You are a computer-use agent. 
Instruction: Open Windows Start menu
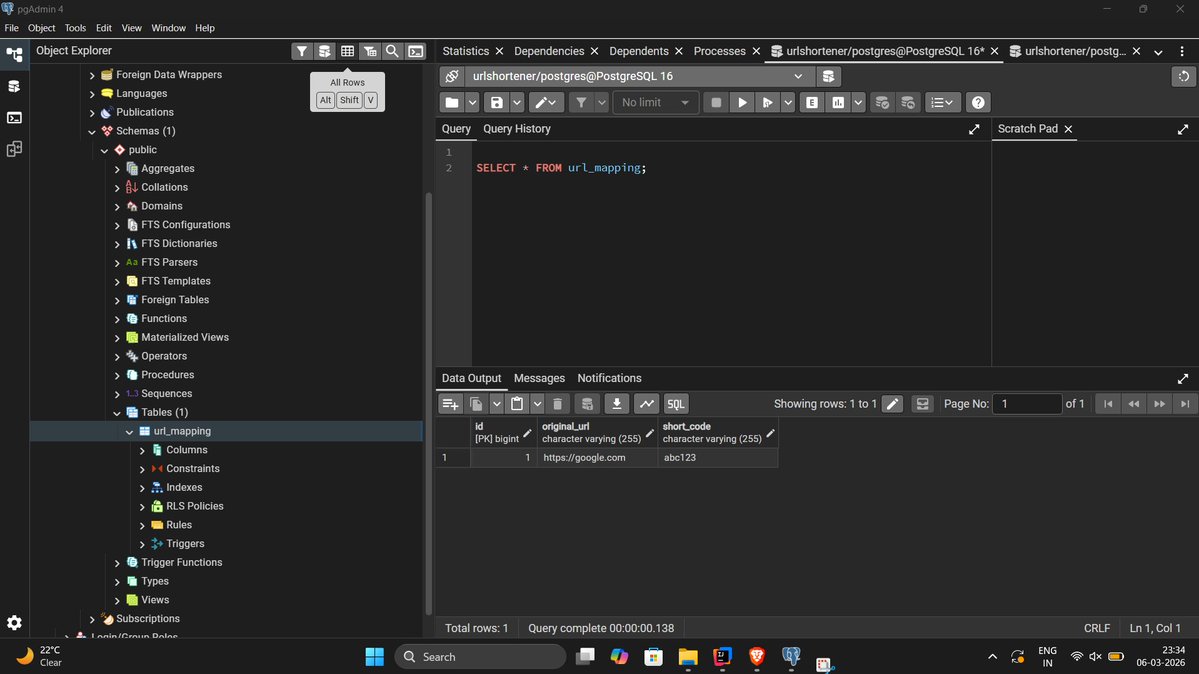[x=375, y=656]
